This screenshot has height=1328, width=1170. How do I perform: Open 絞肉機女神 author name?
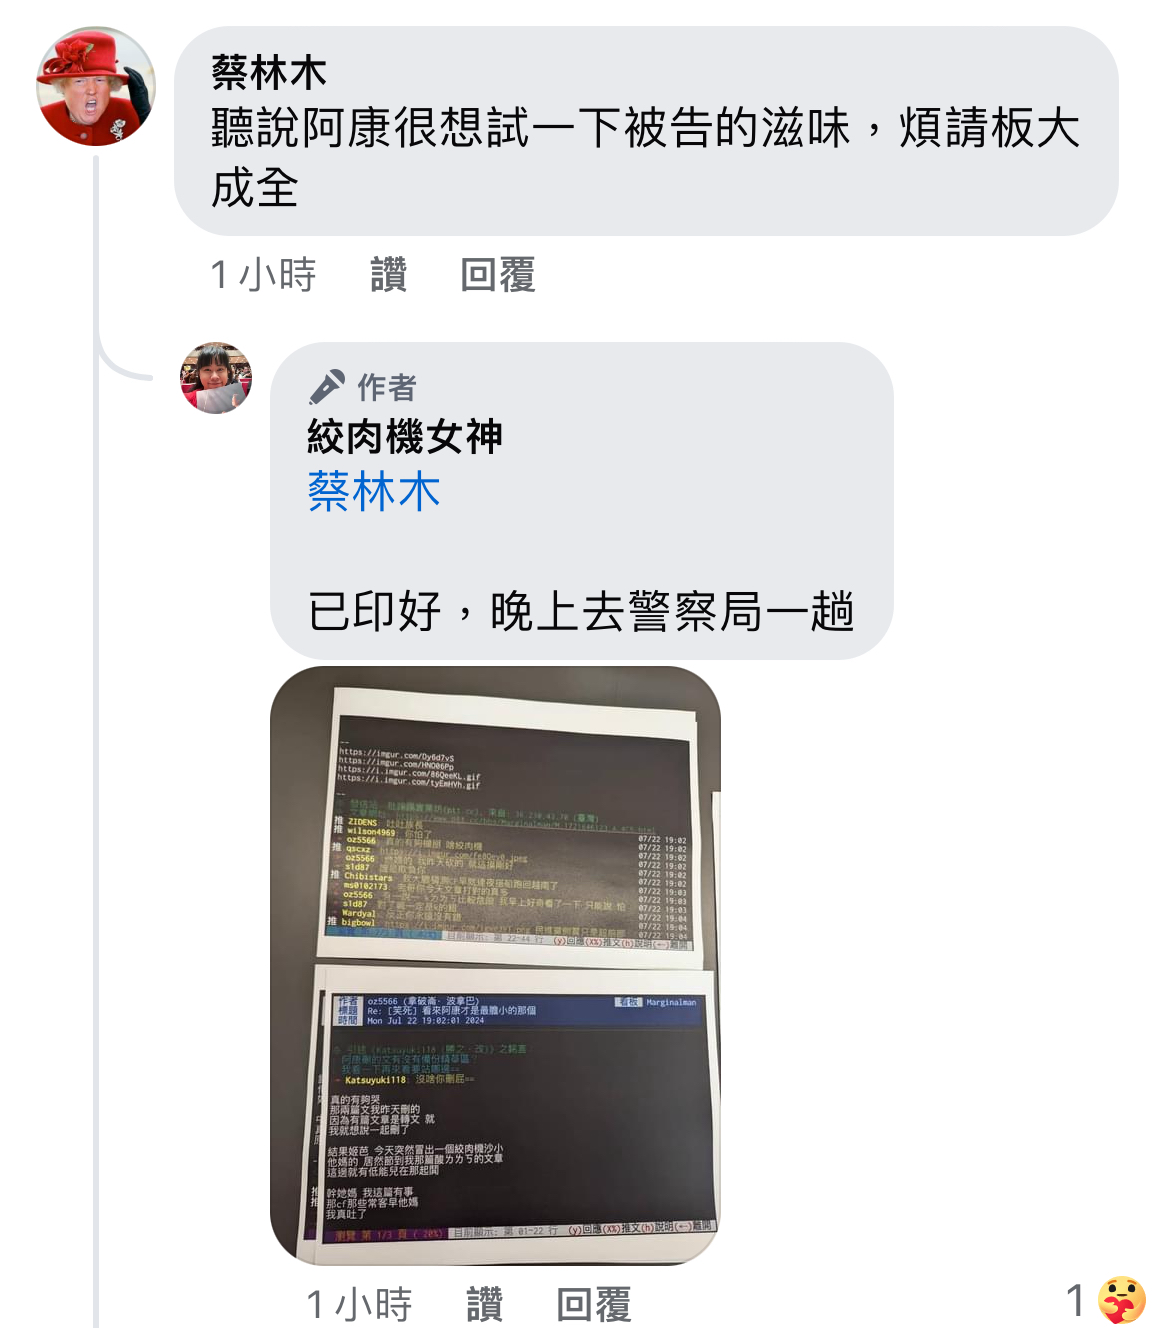pos(405,437)
